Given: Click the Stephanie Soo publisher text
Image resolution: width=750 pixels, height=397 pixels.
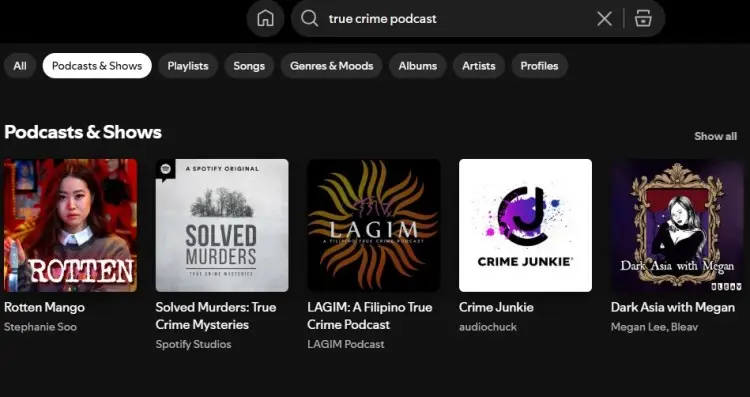Looking at the screenshot, I should point(40,327).
